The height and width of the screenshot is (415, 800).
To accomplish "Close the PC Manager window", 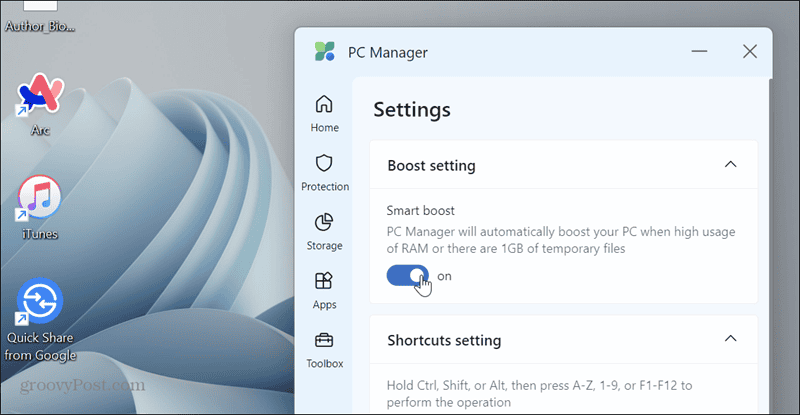I will [x=749, y=51].
